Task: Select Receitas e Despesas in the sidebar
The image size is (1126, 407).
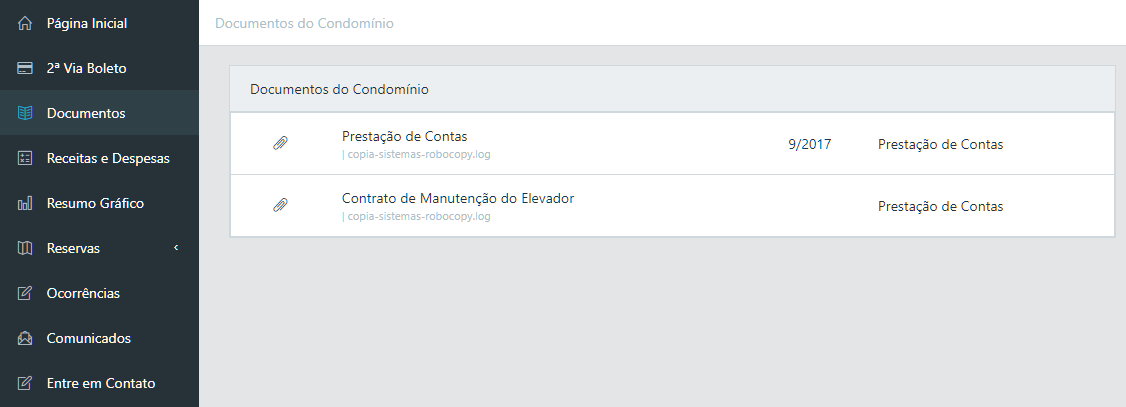Action: (108, 158)
